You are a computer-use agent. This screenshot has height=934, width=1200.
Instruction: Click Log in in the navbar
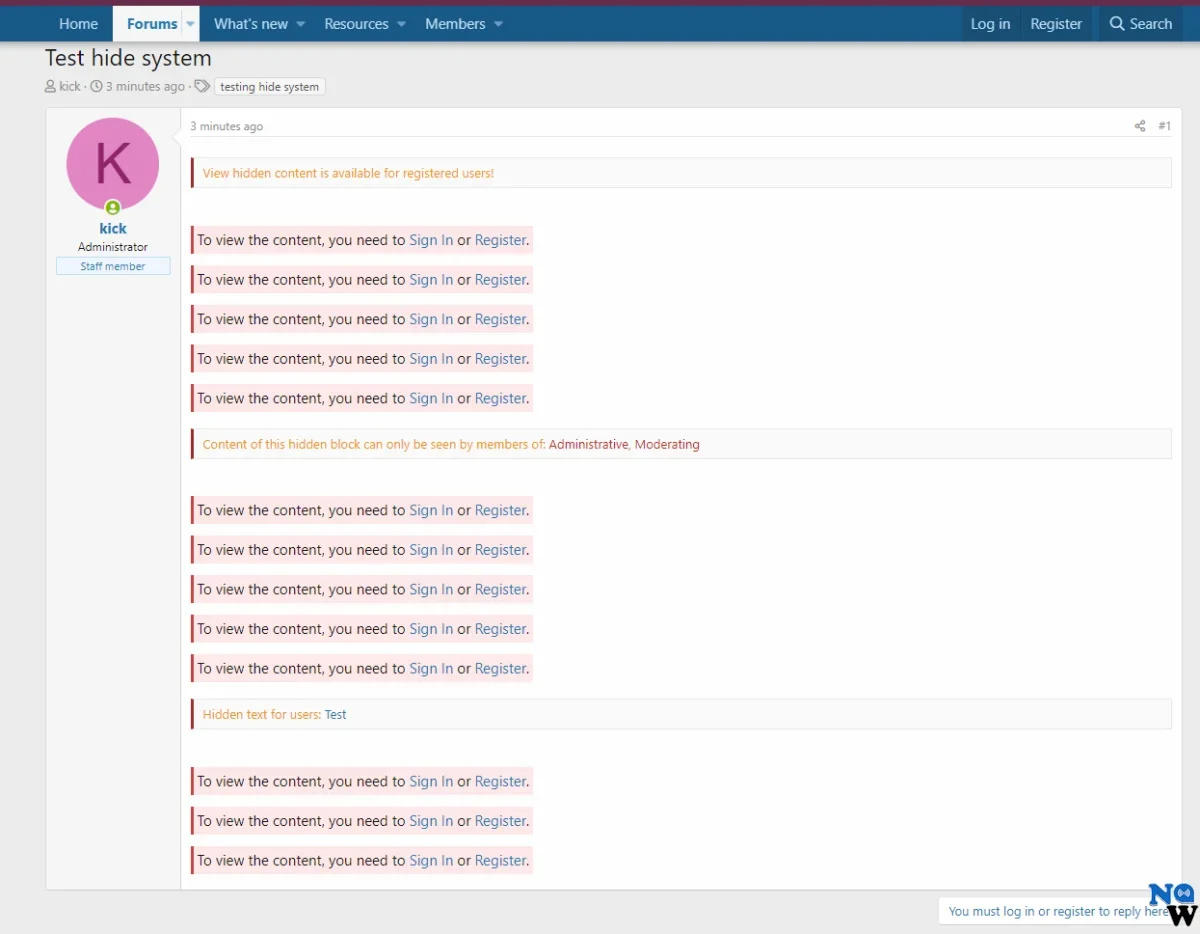point(990,24)
